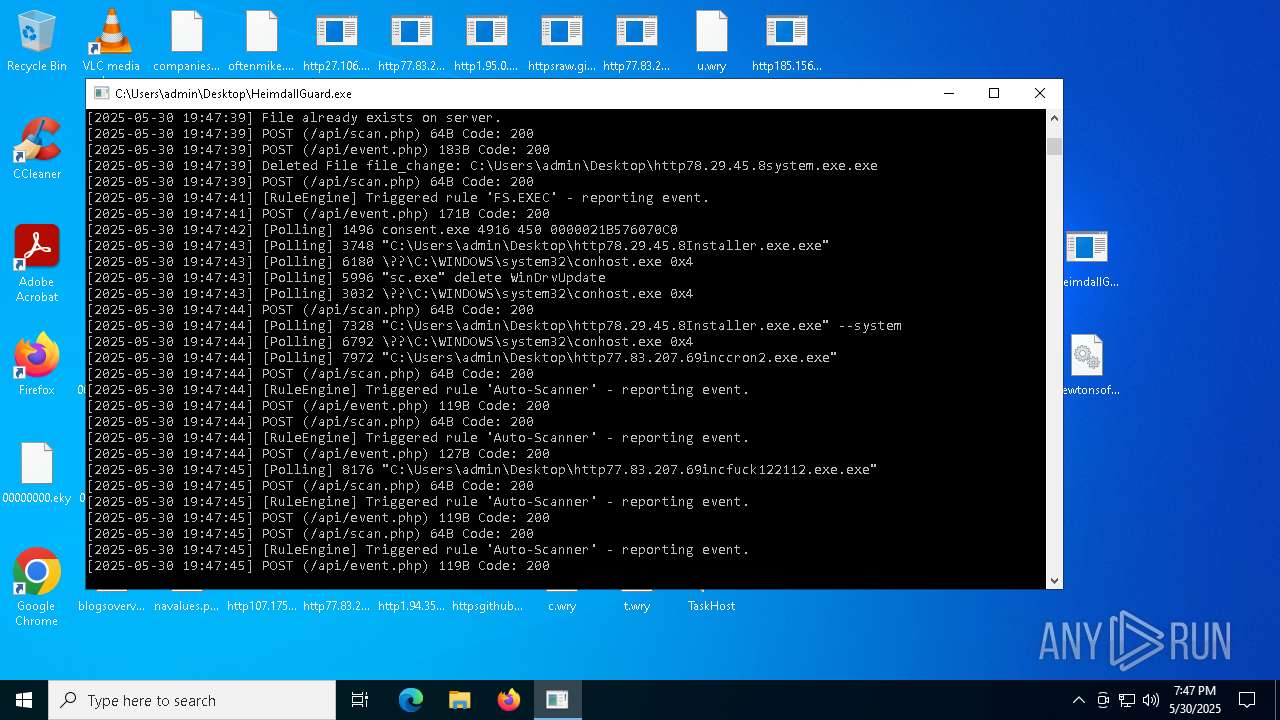
Task: Close the HeimdallGuard console window
Action: click(x=1040, y=93)
